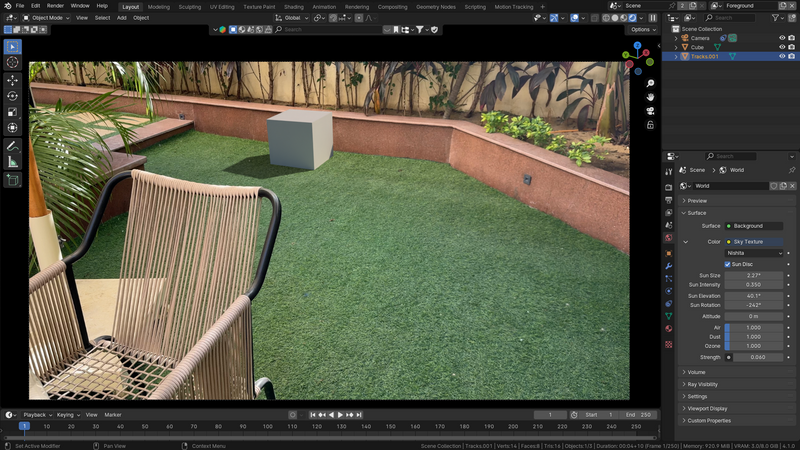Open the Modifiers wrench properties tab

point(668,266)
